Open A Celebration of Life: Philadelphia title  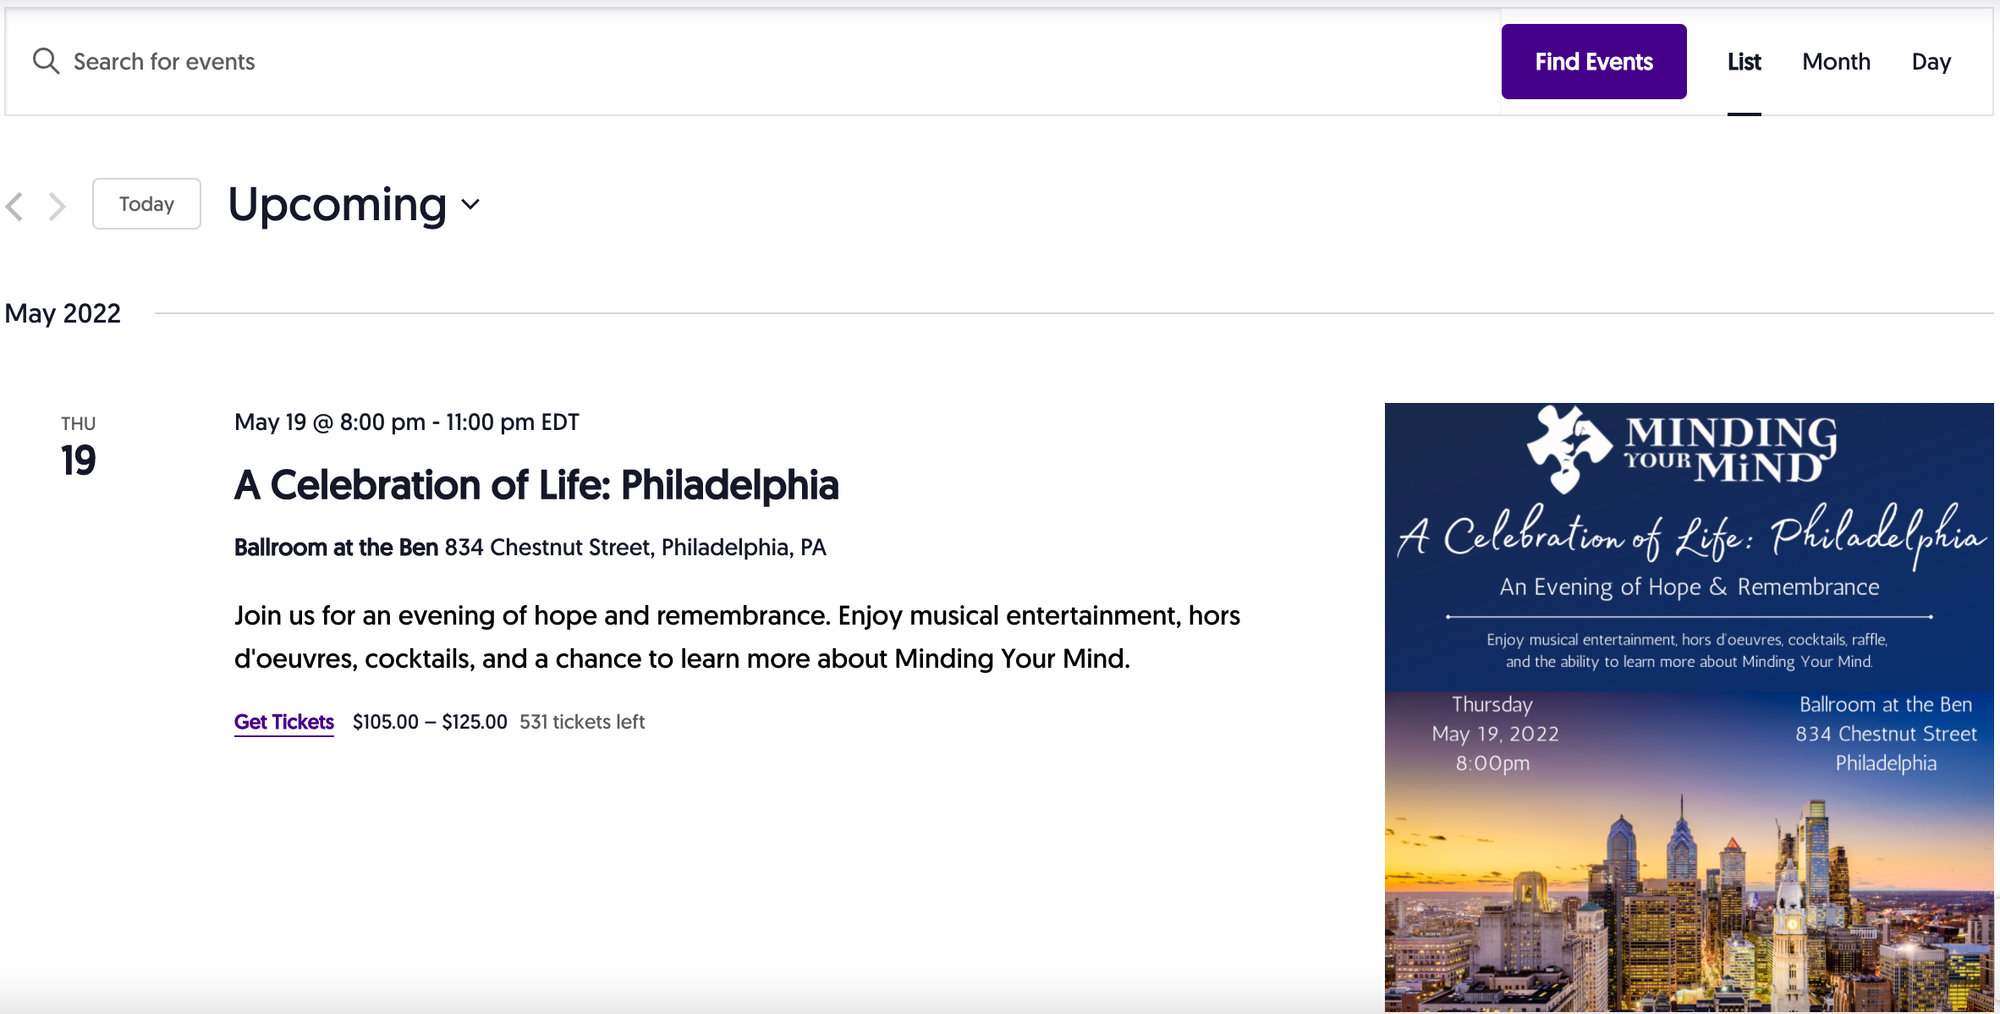[536, 486]
